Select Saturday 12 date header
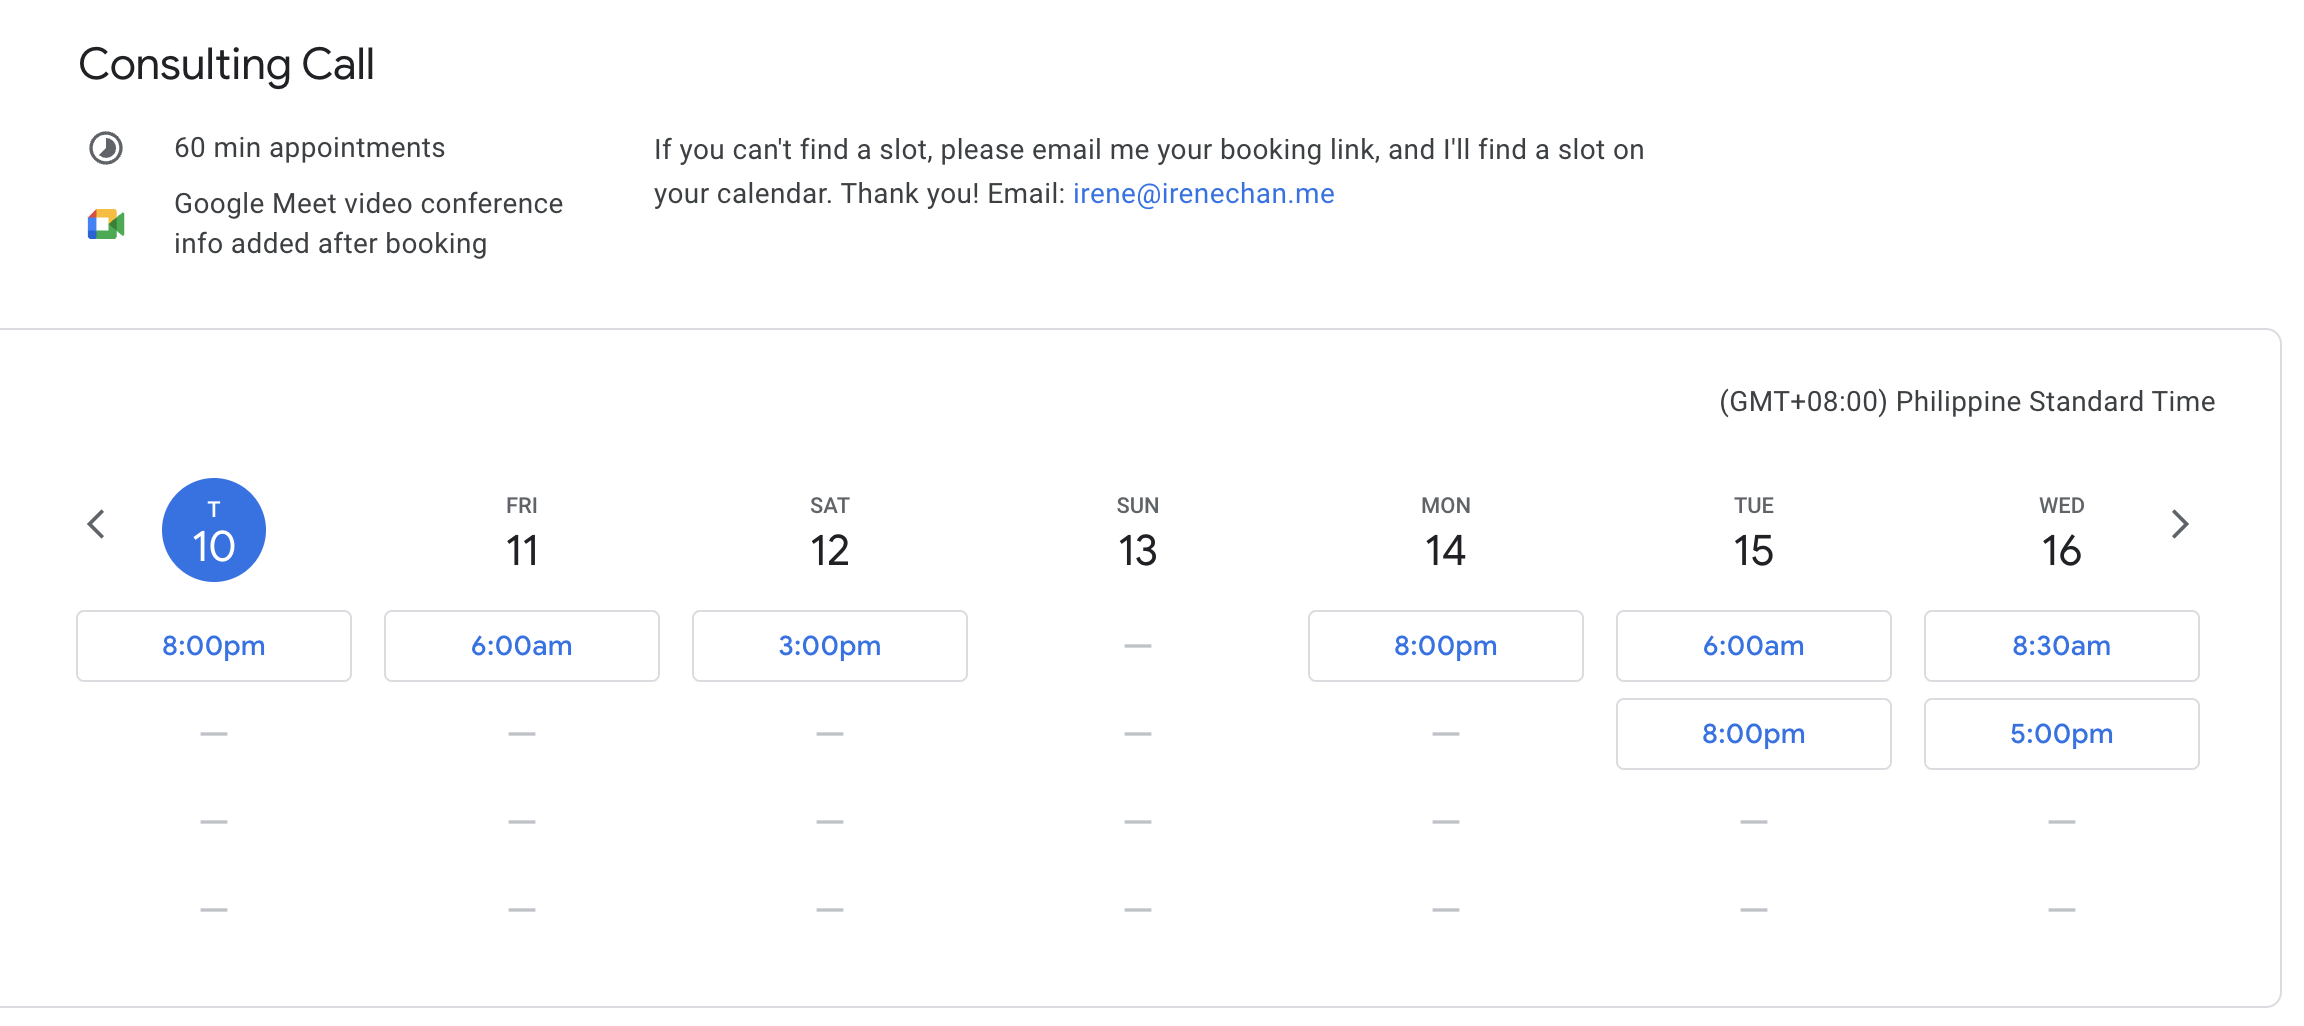 pos(830,533)
